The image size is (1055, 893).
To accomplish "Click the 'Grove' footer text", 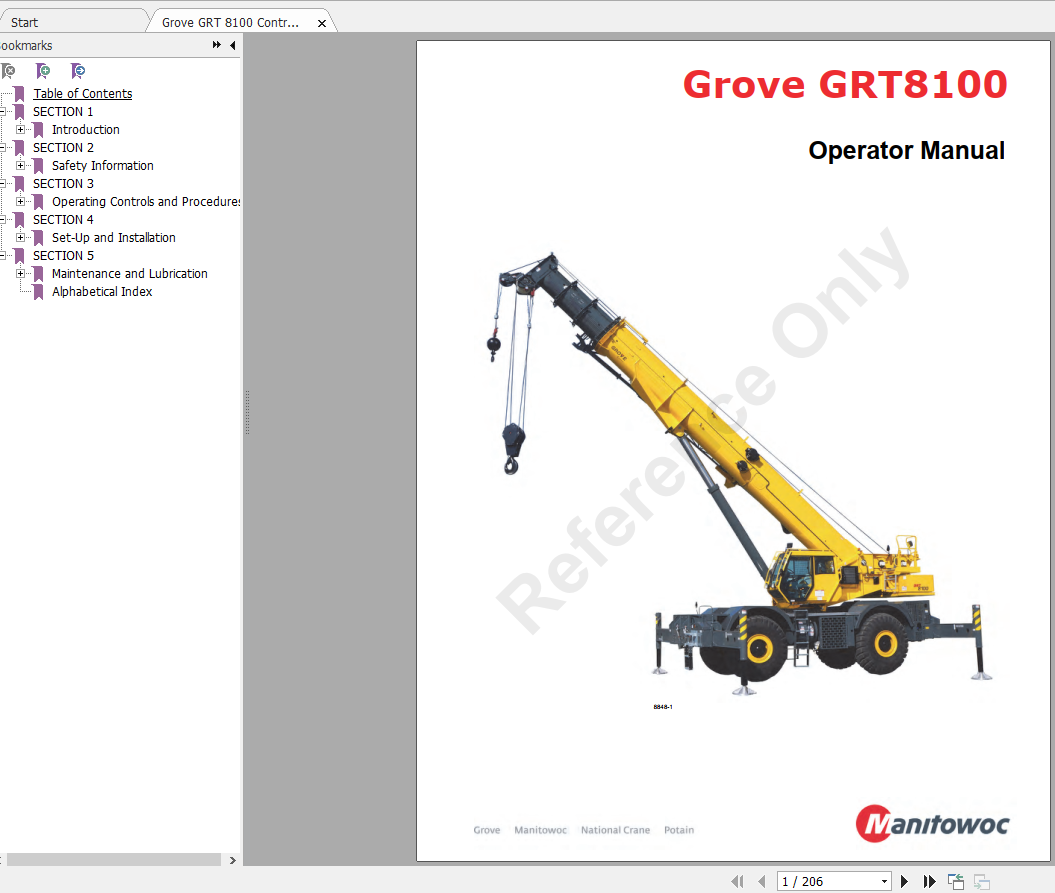I will [x=486, y=830].
